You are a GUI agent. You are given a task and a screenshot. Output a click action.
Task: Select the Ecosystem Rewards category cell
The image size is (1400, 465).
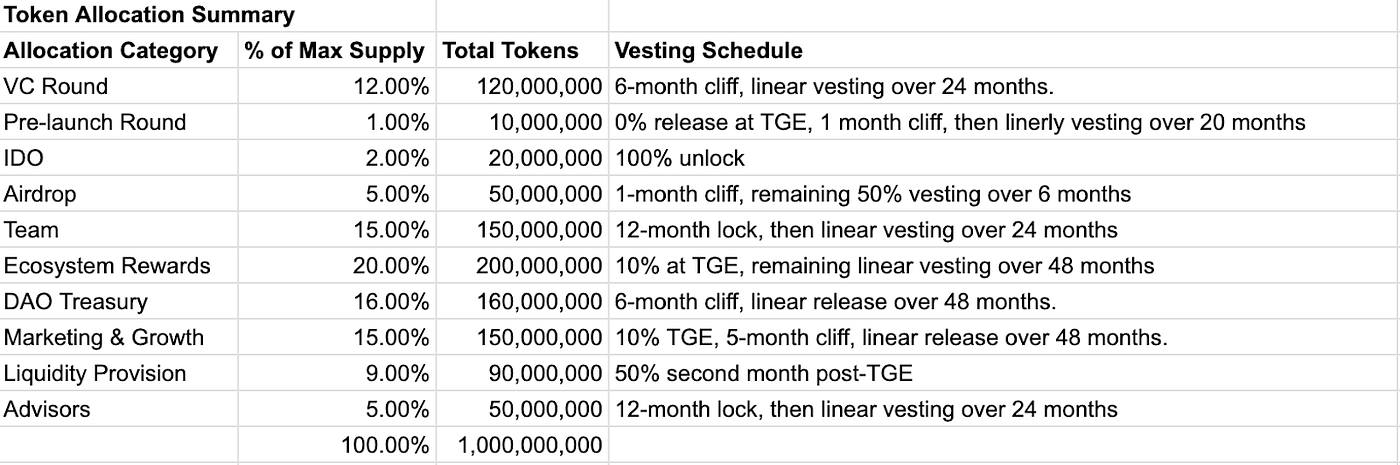coord(119,266)
